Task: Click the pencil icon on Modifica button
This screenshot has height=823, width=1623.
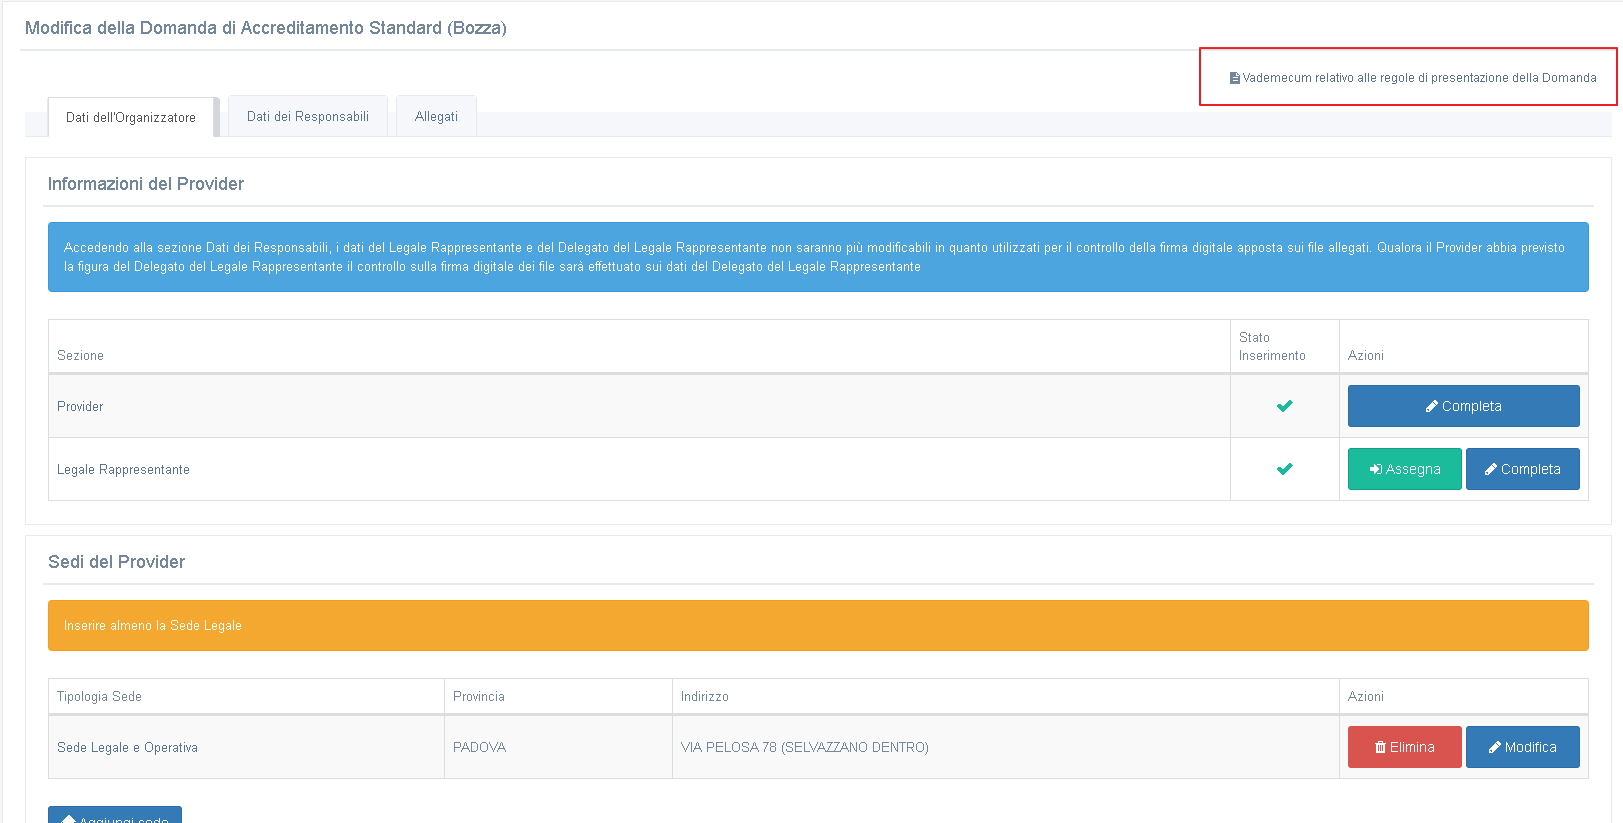Action: 1495,748
